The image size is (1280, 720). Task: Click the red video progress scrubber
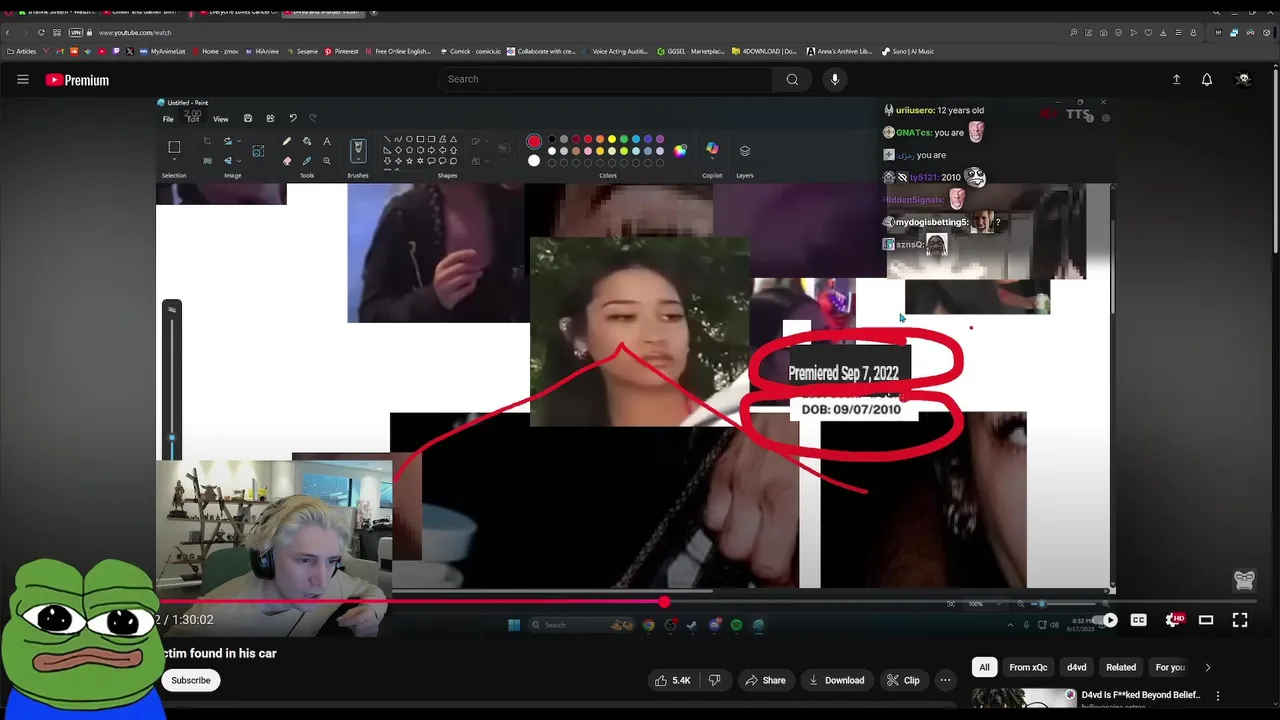click(664, 602)
